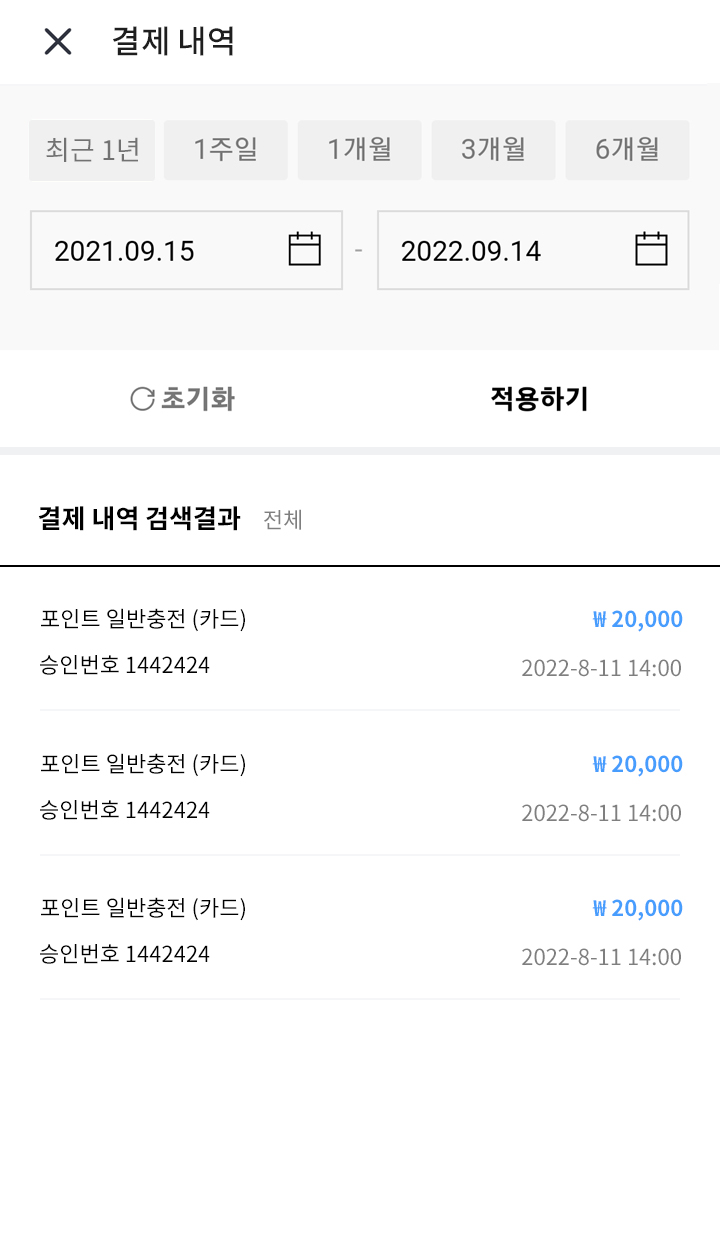Tap the last ₩20,000 amount

638,908
